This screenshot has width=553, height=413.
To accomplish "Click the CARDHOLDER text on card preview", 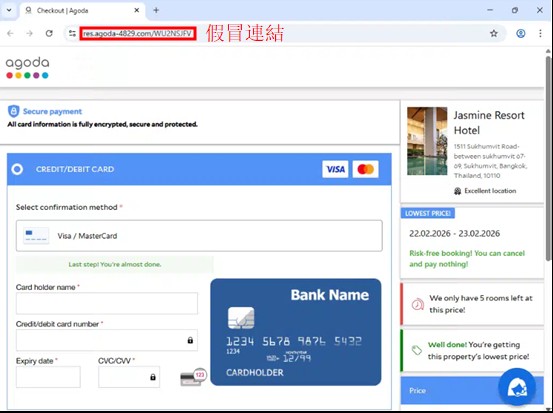I will click(x=255, y=373).
